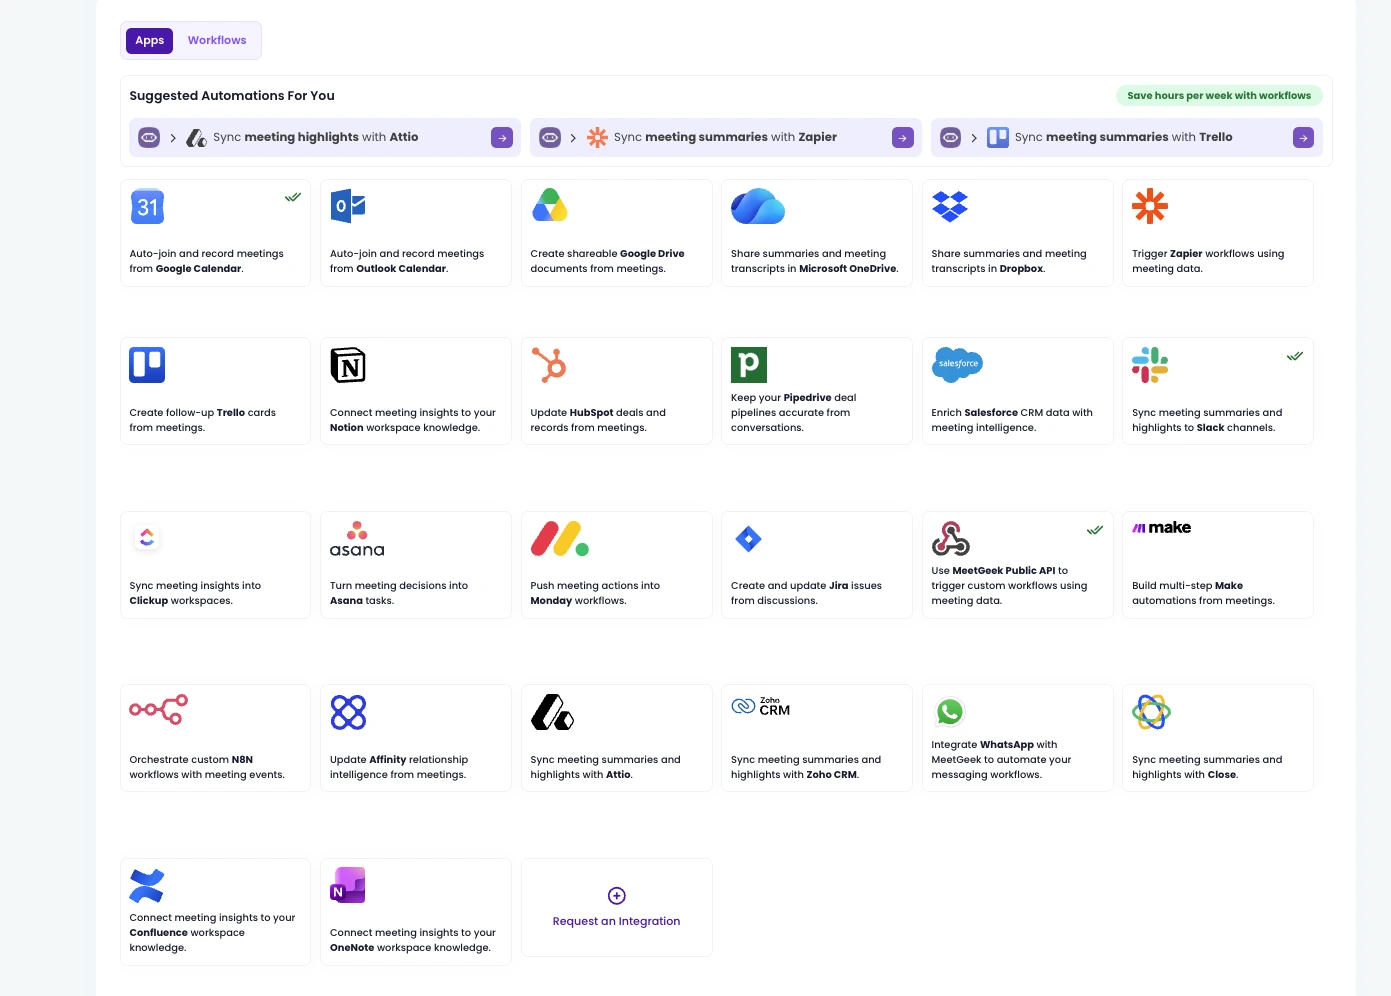Click the ClickUp logo icon

pos(147,538)
